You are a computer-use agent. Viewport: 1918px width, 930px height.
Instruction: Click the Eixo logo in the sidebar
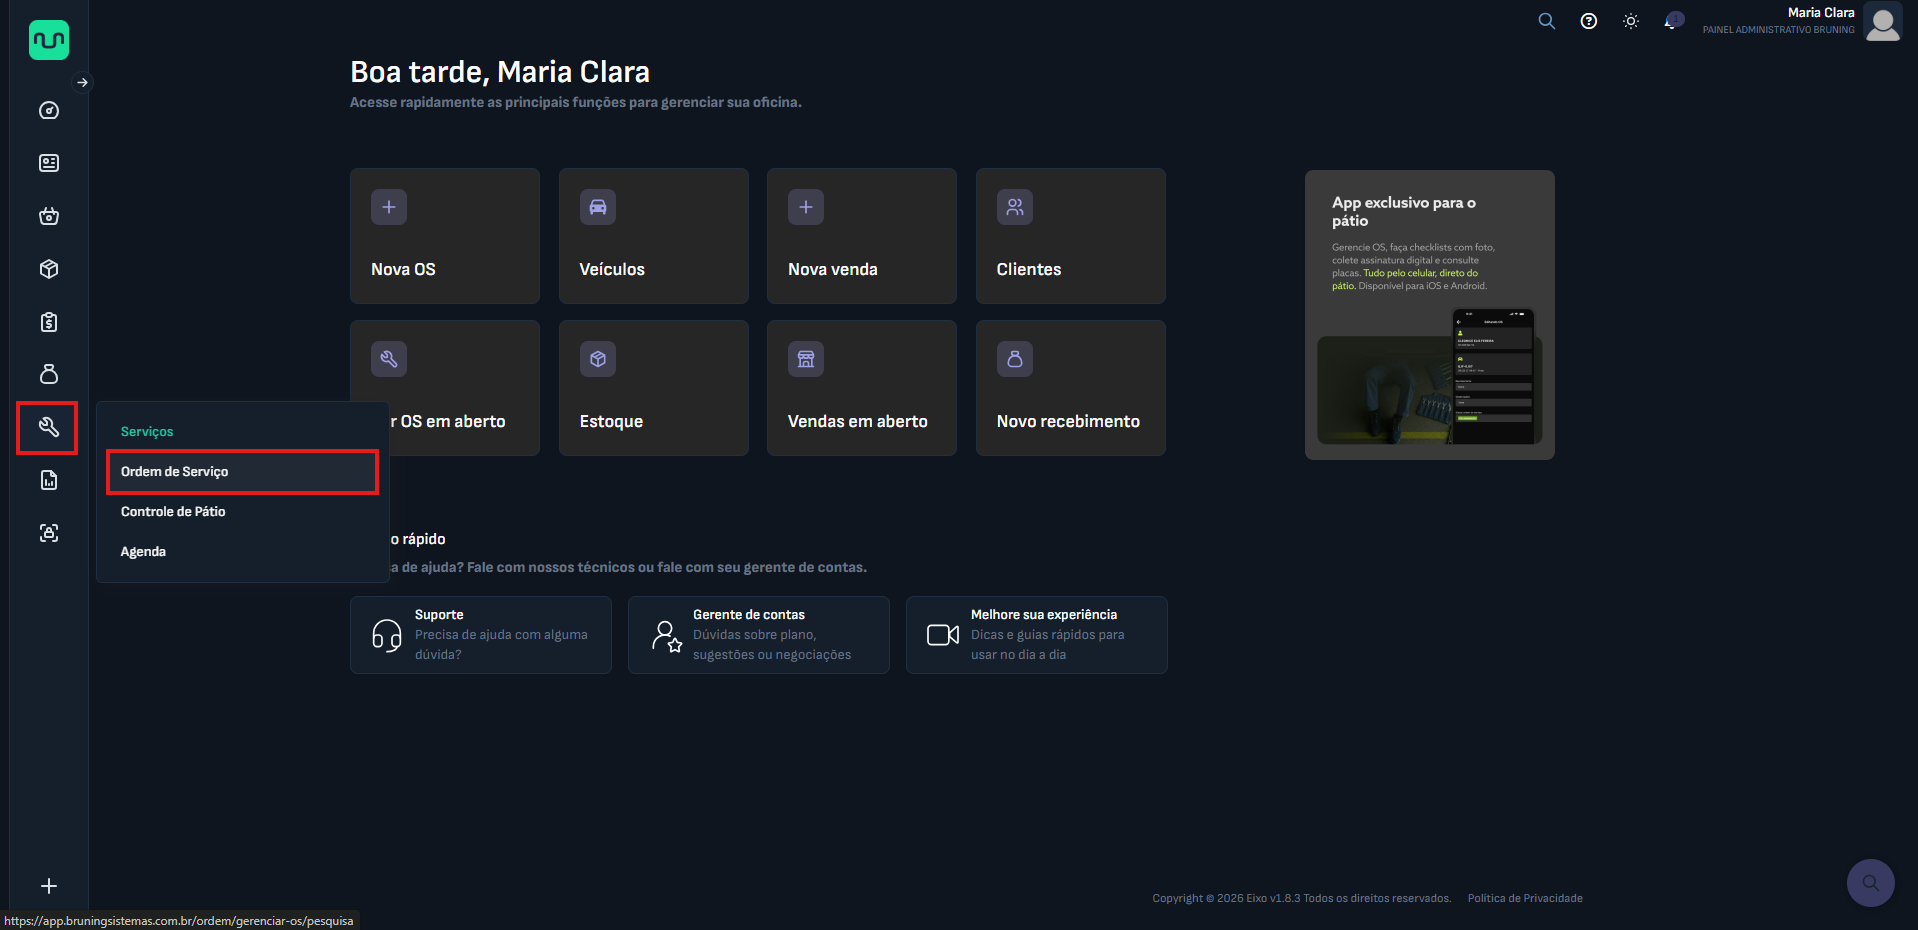(49, 40)
